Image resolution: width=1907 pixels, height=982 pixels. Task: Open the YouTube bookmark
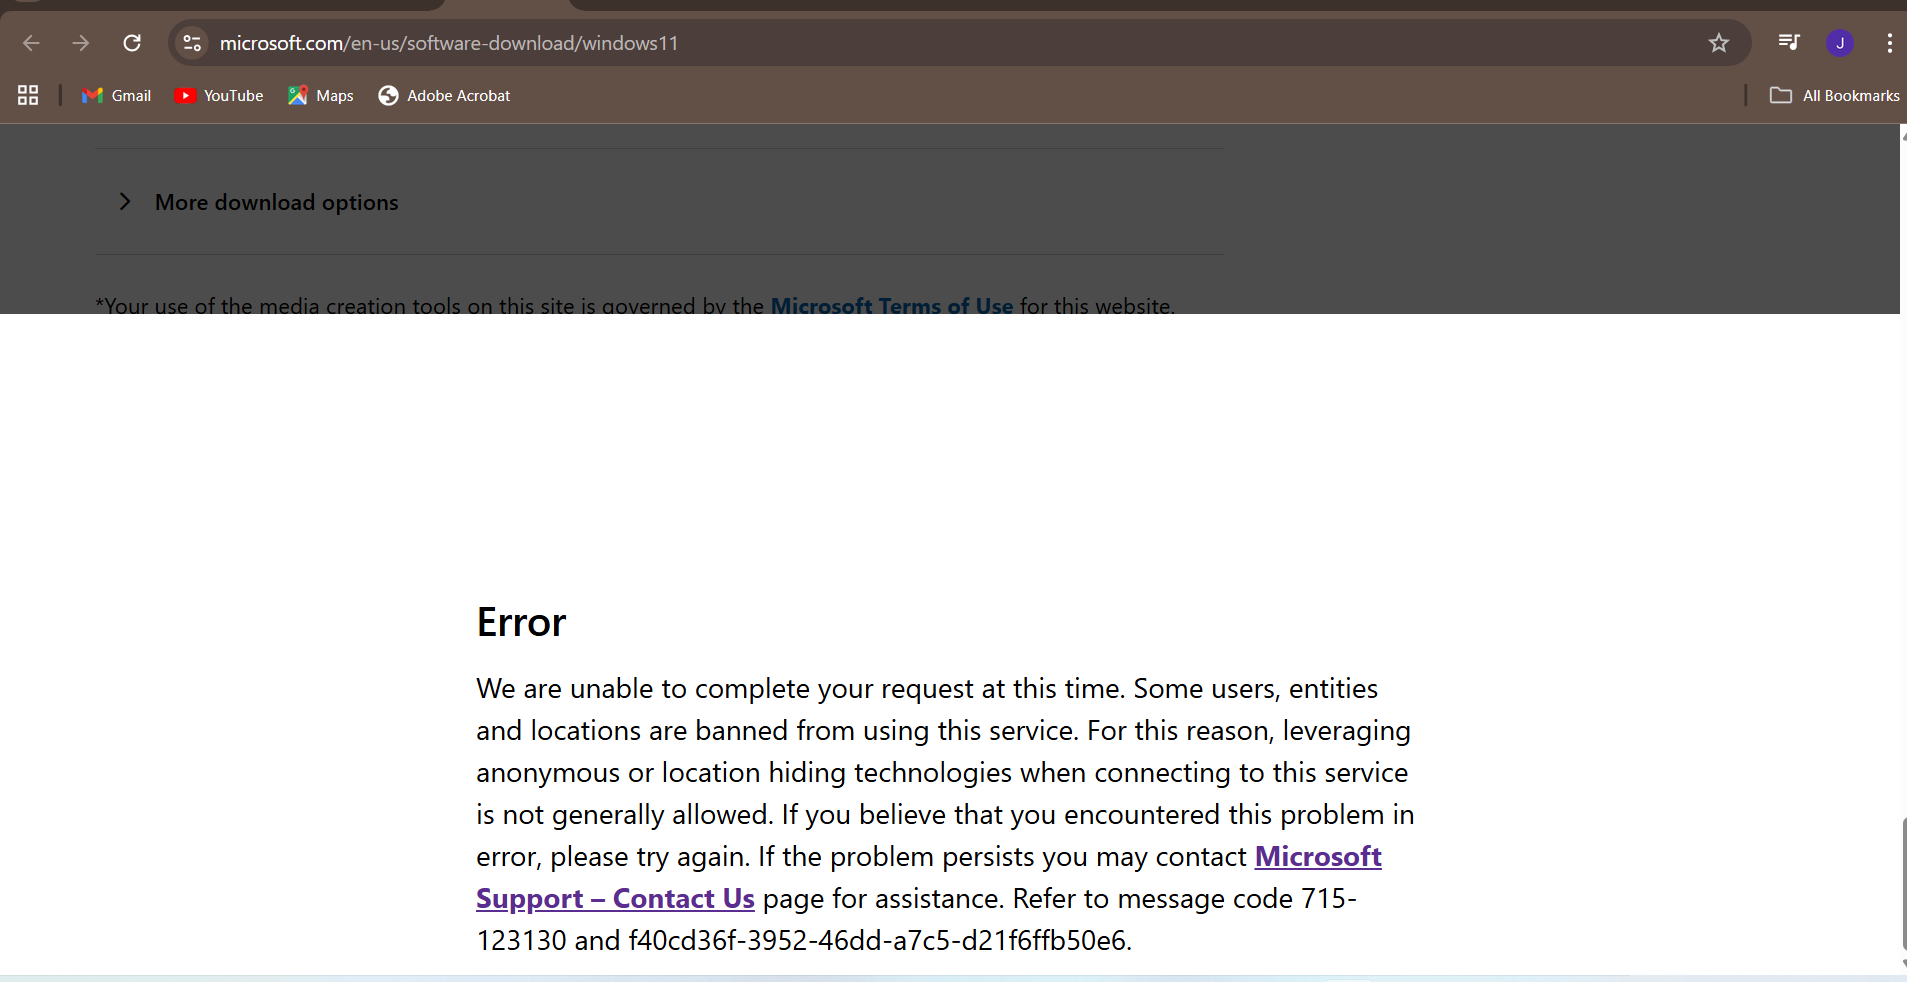click(x=219, y=95)
